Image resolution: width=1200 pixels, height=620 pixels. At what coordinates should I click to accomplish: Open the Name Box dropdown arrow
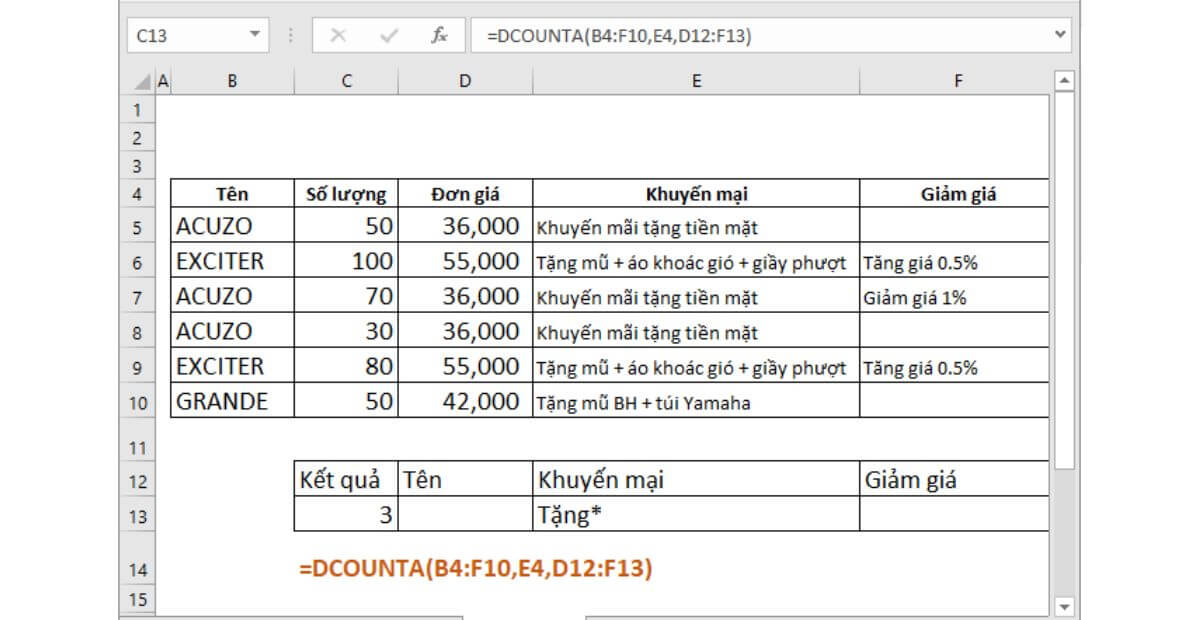(255, 36)
